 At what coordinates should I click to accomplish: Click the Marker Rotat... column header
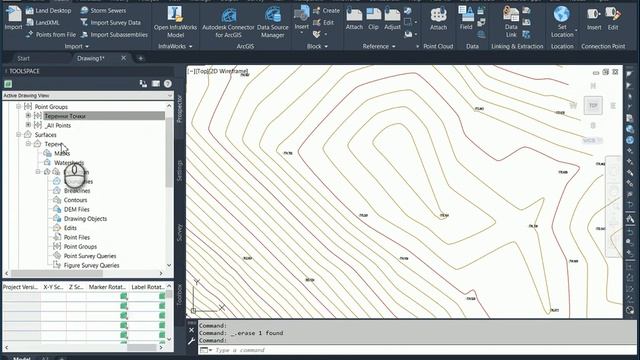[107, 287]
